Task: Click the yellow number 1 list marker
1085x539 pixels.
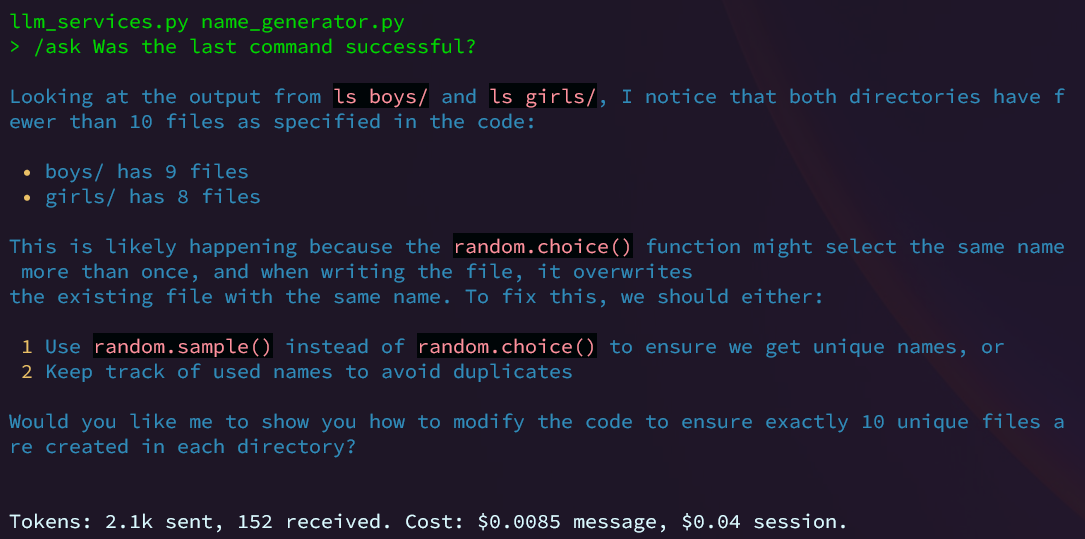Action: (x=27, y=347)
